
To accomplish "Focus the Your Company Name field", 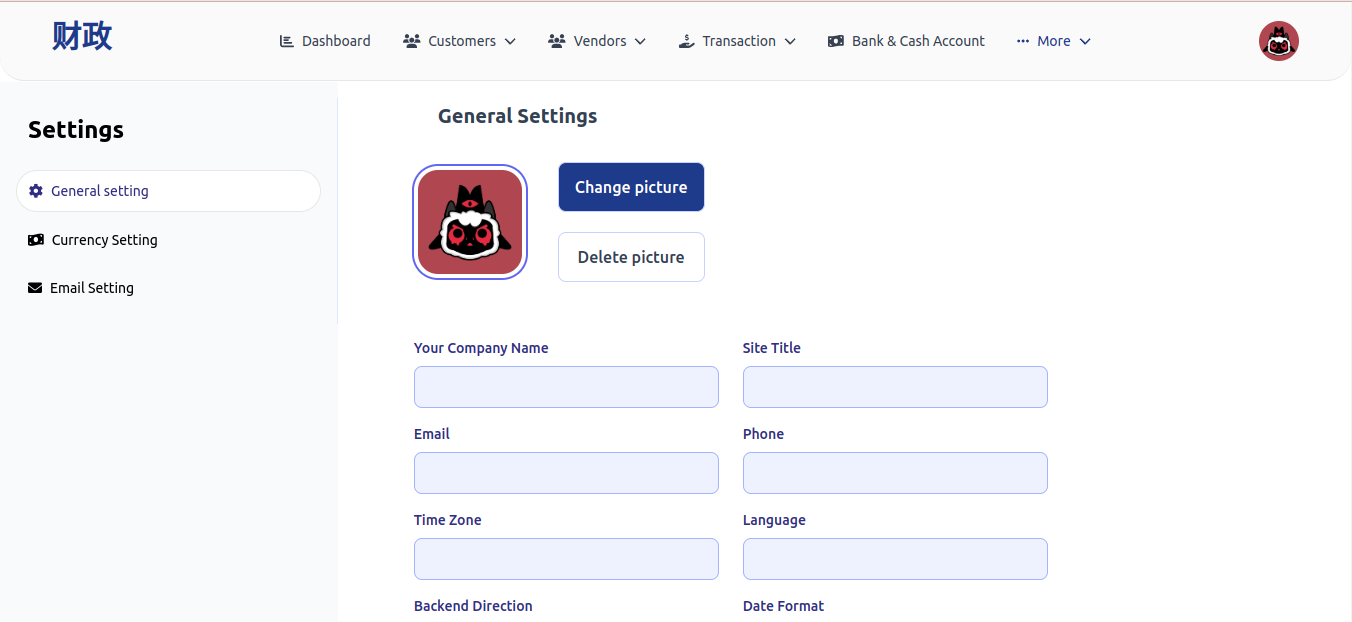I will pos(566,387).
